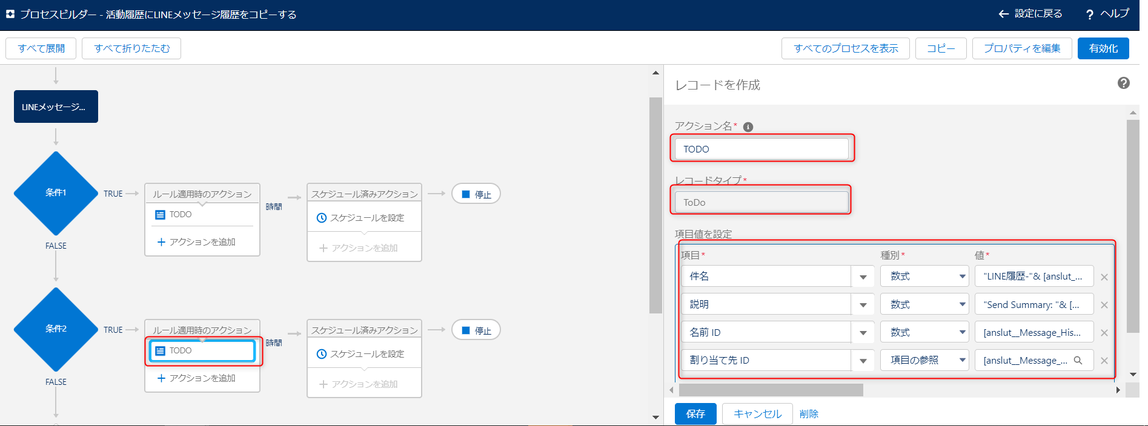
Task: Click the question mark icon beside ヘルプ
Action: click(1090, 15)
